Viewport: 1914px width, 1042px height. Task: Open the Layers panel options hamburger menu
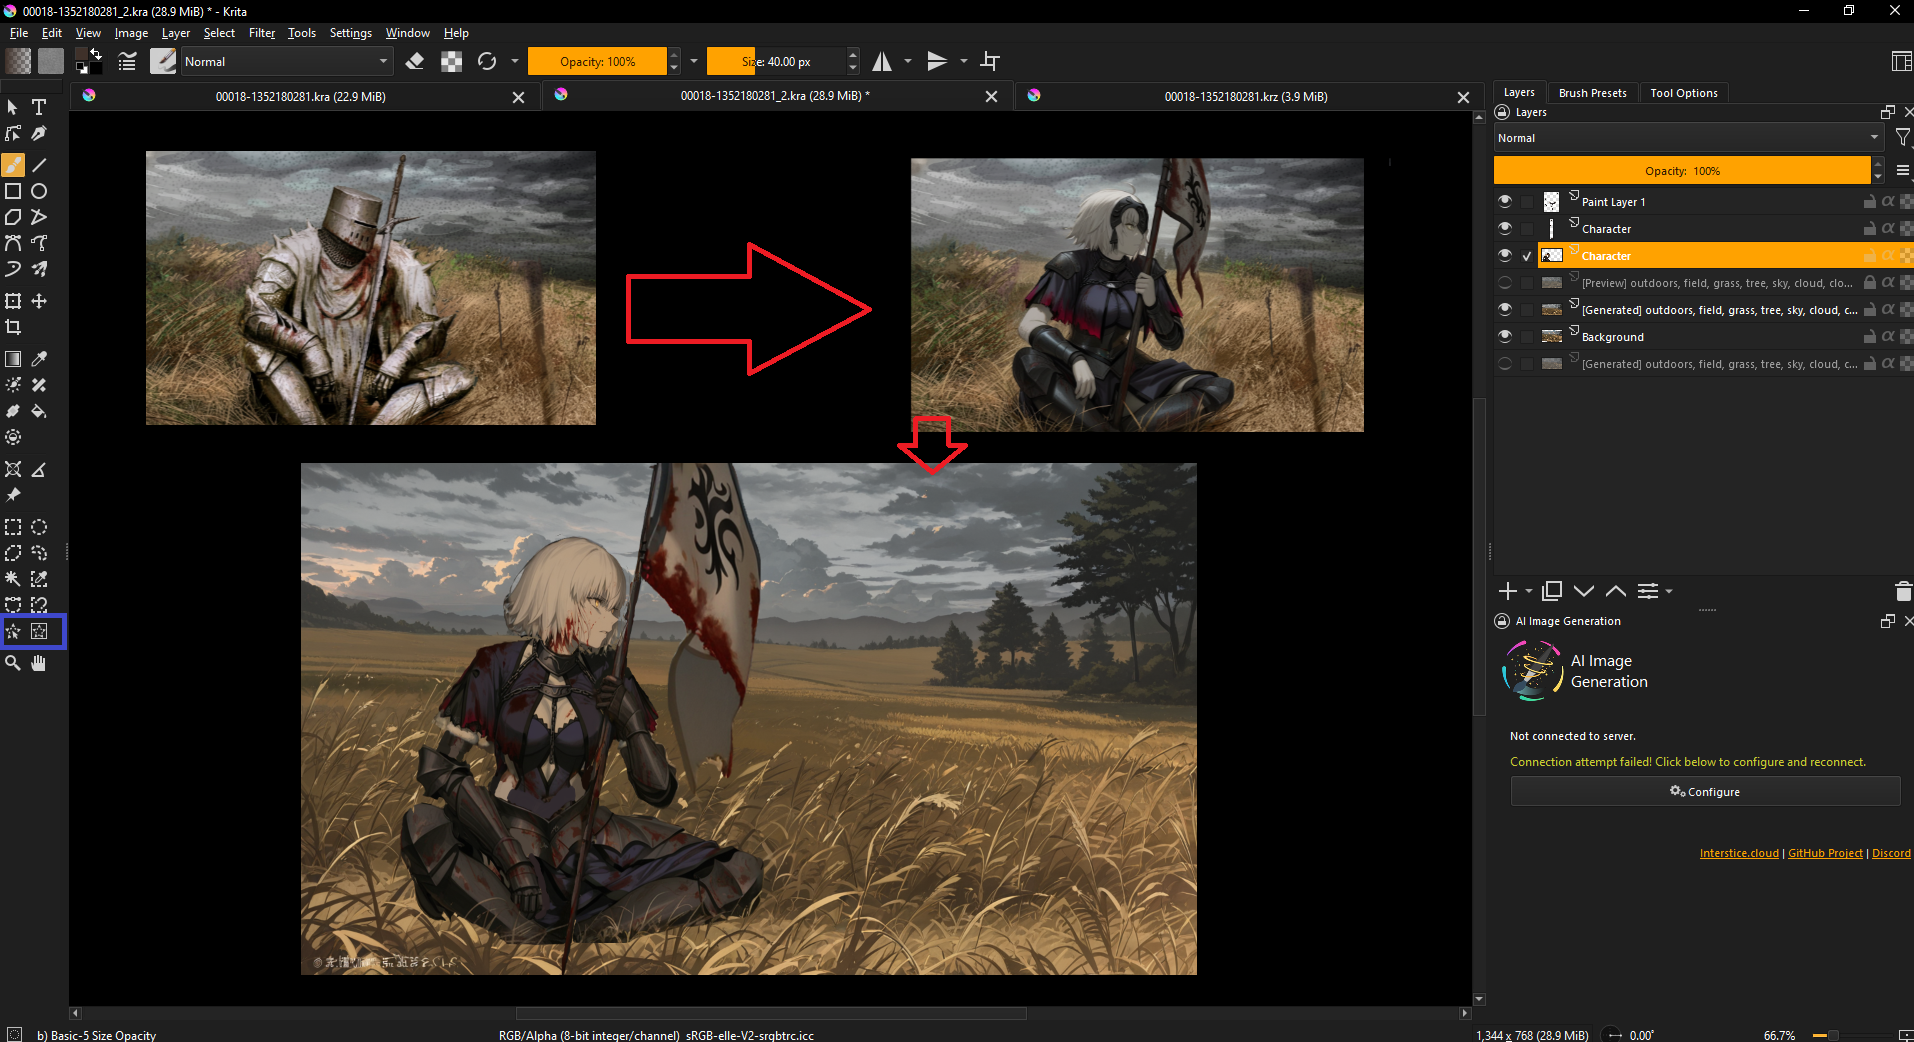pos(1903,170)
